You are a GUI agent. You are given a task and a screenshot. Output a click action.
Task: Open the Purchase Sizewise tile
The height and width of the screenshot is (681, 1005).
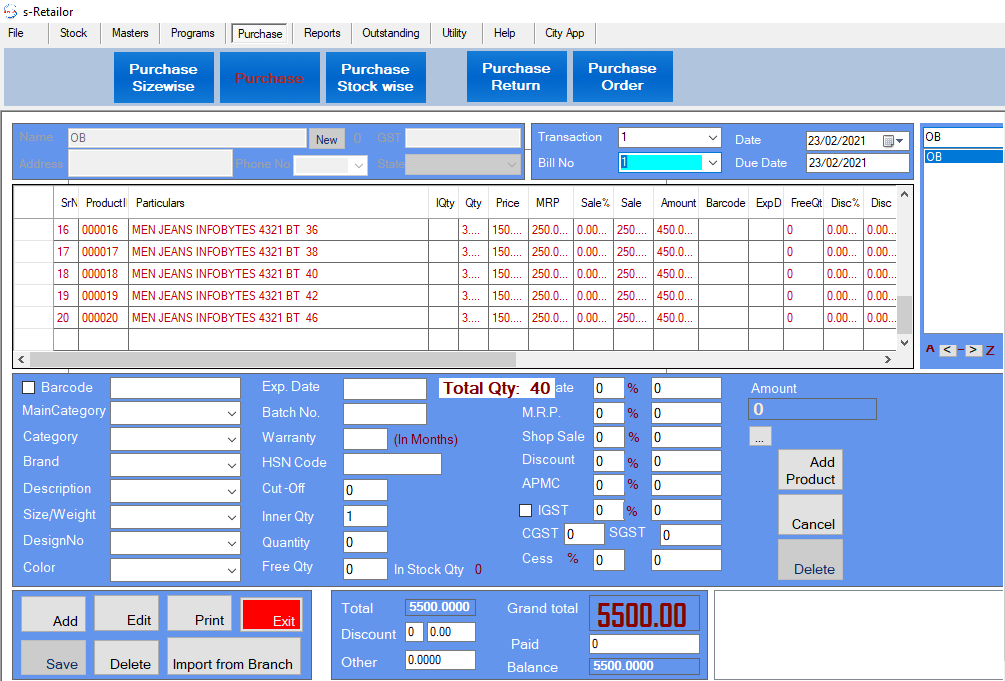click(163, 77)
